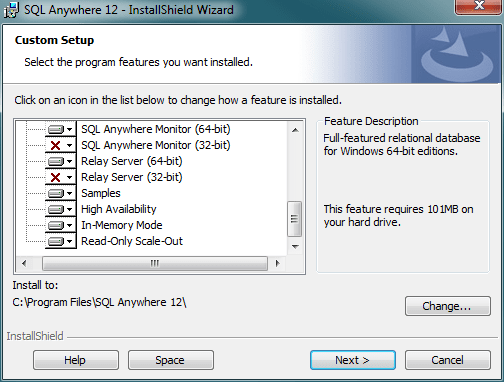Click the horizontal scrollbar thumb
504x382 pixels.
click(155, 263)
